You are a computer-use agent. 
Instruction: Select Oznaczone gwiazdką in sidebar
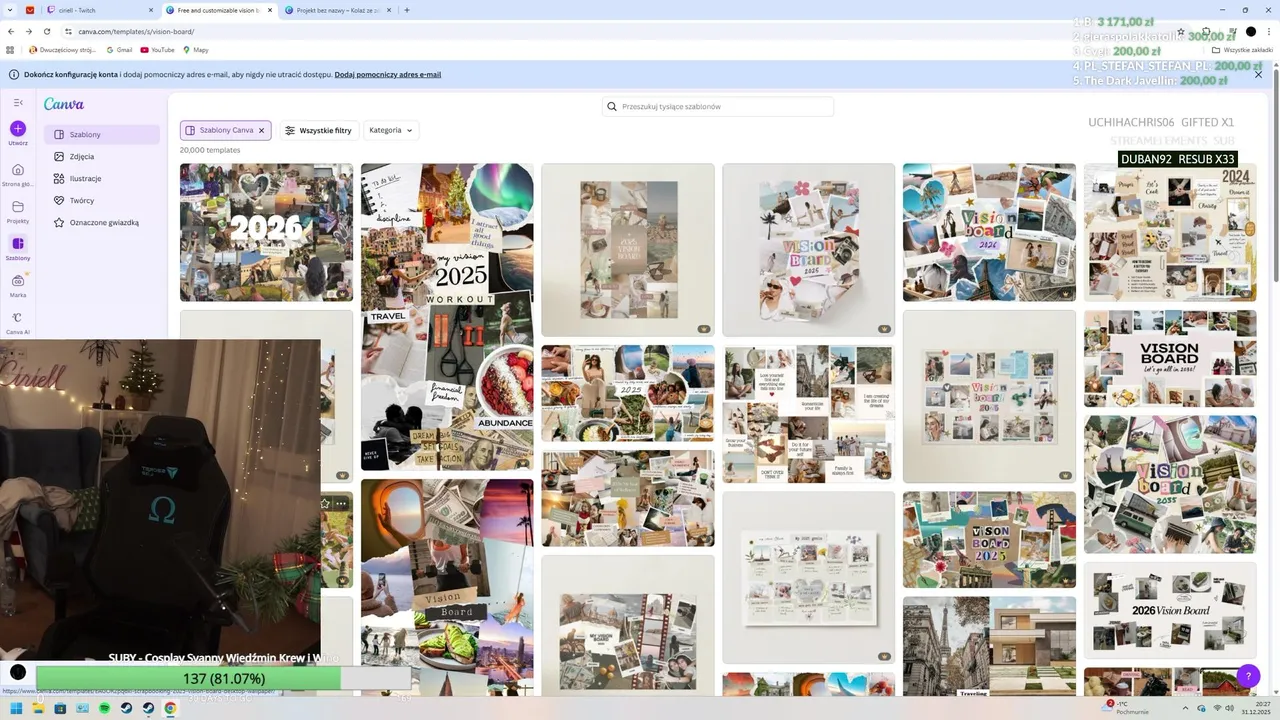(102, 222)
